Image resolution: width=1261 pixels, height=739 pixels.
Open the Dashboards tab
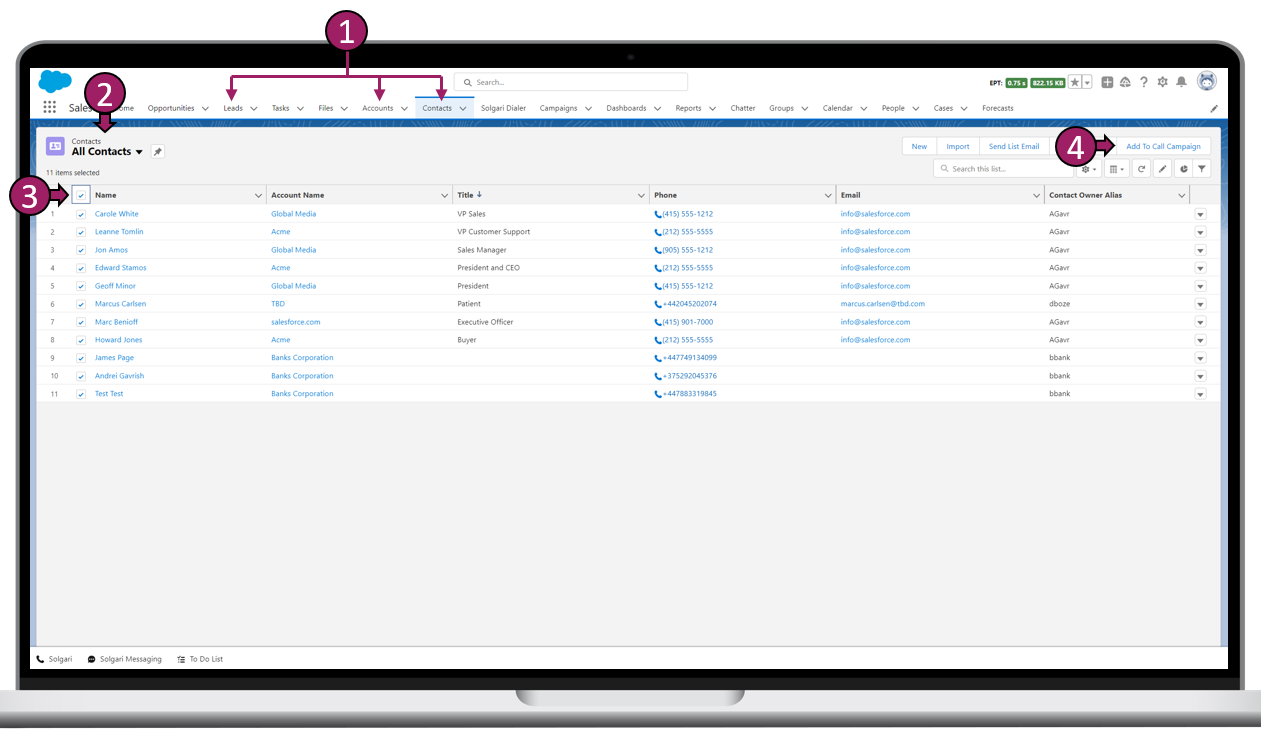[x=626, y=108]
